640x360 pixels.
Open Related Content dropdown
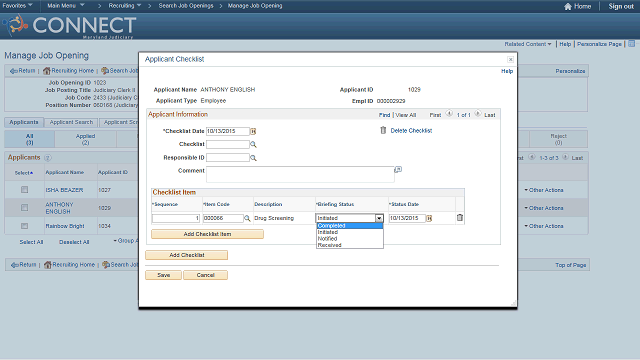[x=528, y=44]
